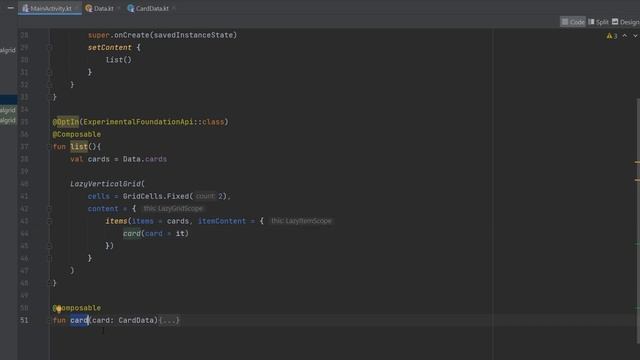This screenshot has width=640, height=360.
Task: Click the @Composable annotation above fun list
Action: click(76, 134)
